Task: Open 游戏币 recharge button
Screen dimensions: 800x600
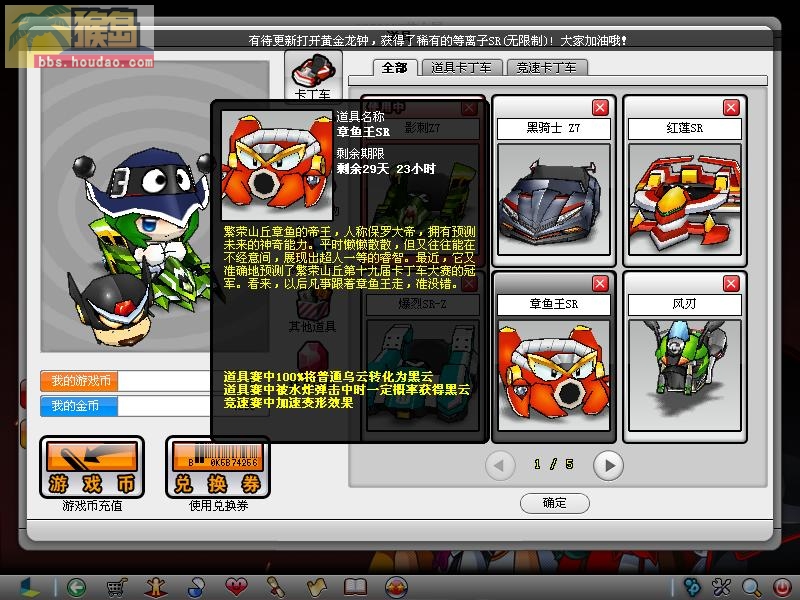Action: tap(92, 467)
